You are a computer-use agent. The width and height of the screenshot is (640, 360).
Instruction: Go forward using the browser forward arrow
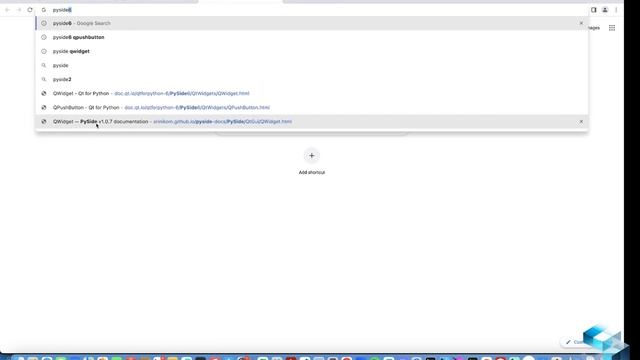point(18,10)
